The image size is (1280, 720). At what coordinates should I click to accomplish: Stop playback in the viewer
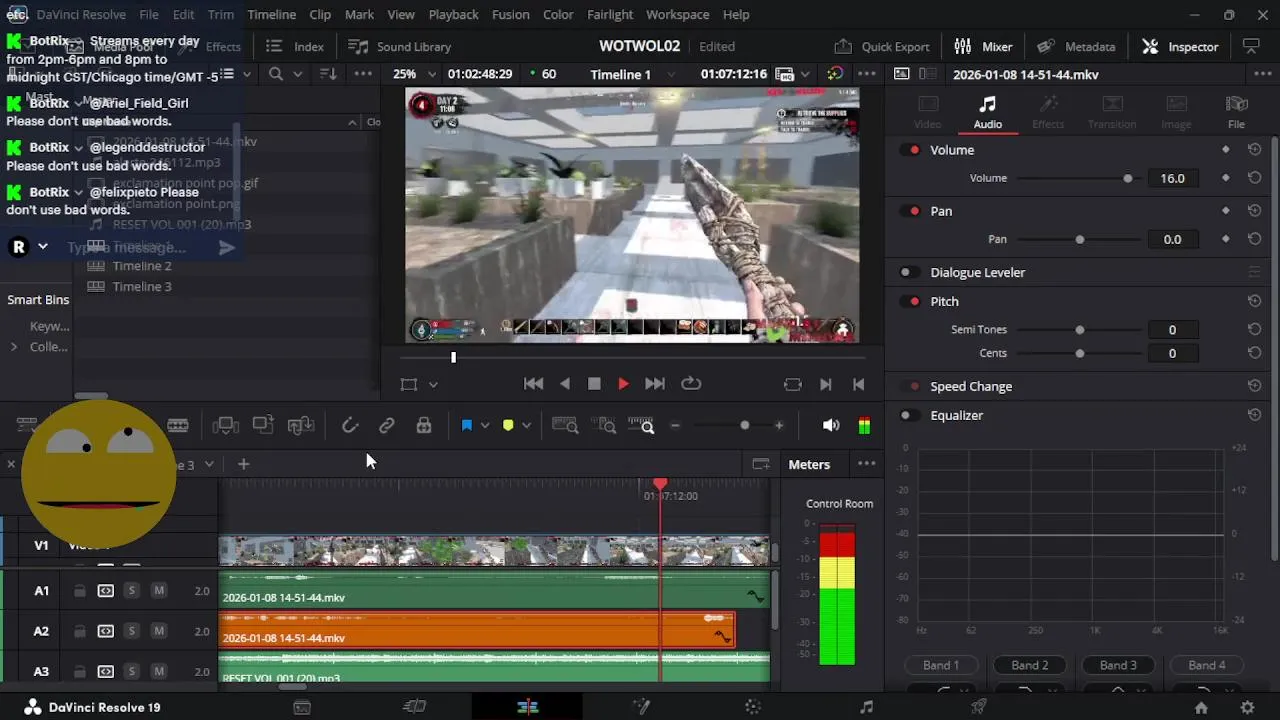click(x=594, y=384)
